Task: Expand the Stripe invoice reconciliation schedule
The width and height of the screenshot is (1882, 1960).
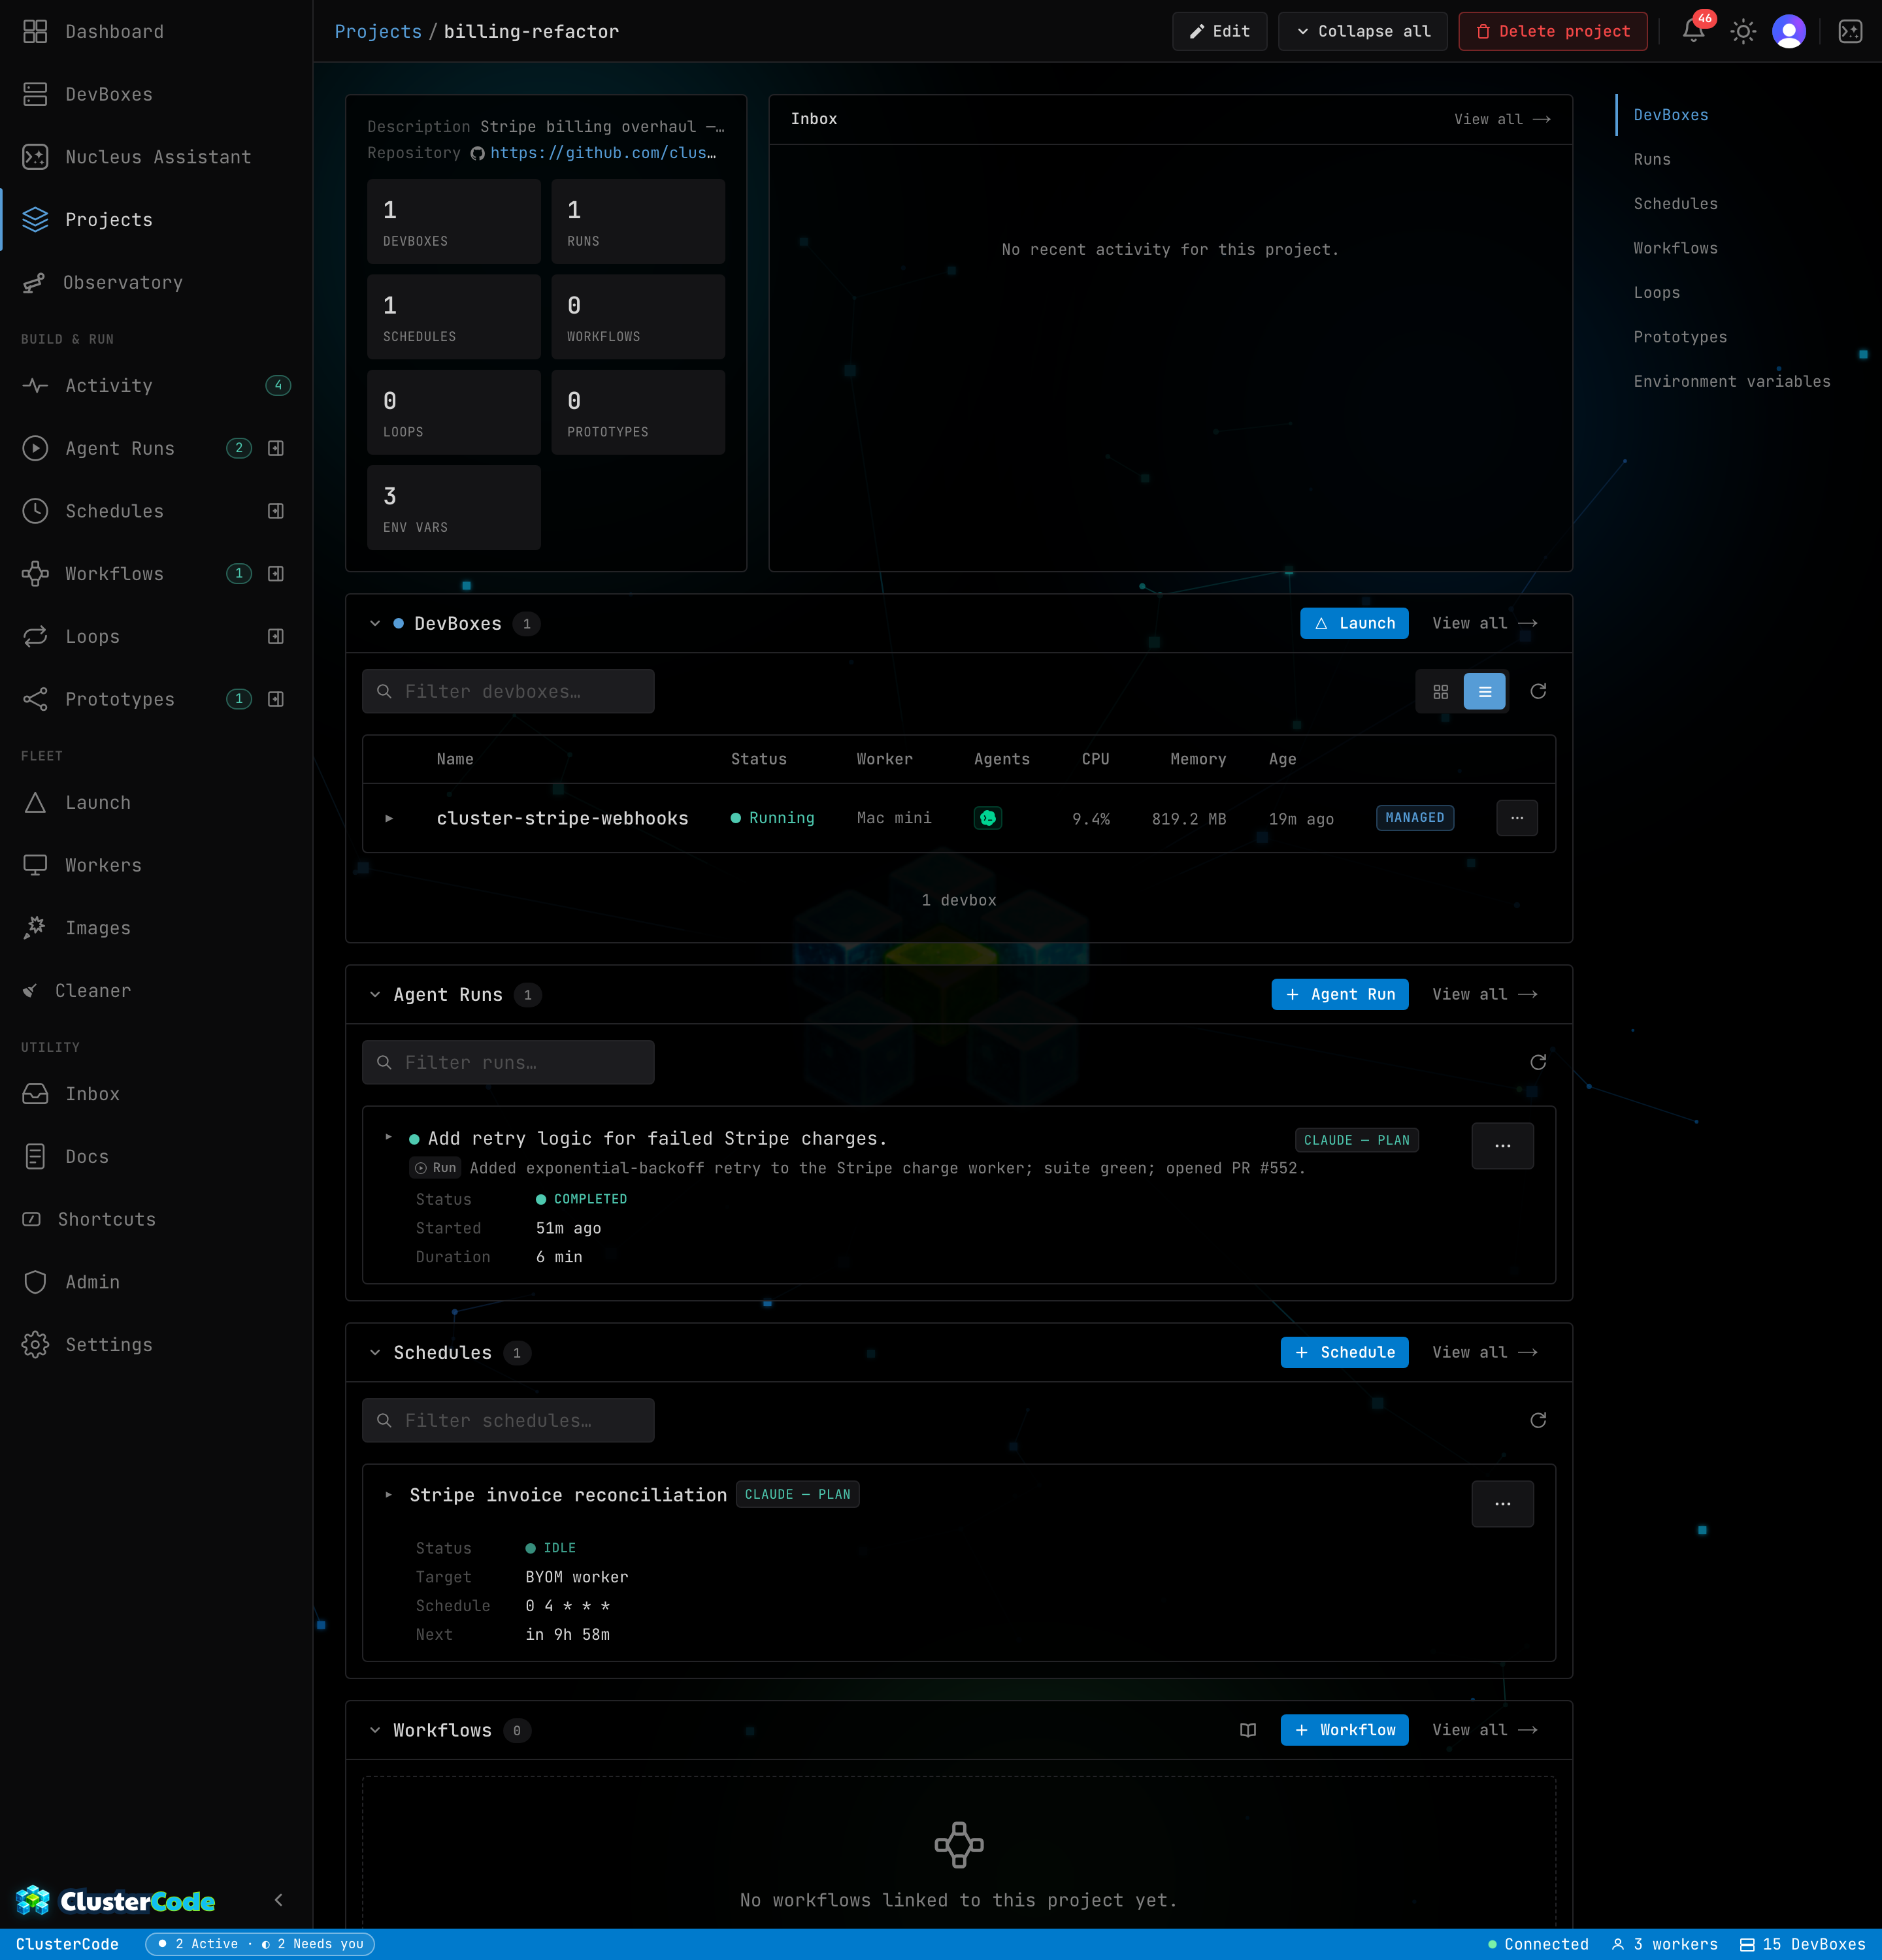Action: (389, 1495)
